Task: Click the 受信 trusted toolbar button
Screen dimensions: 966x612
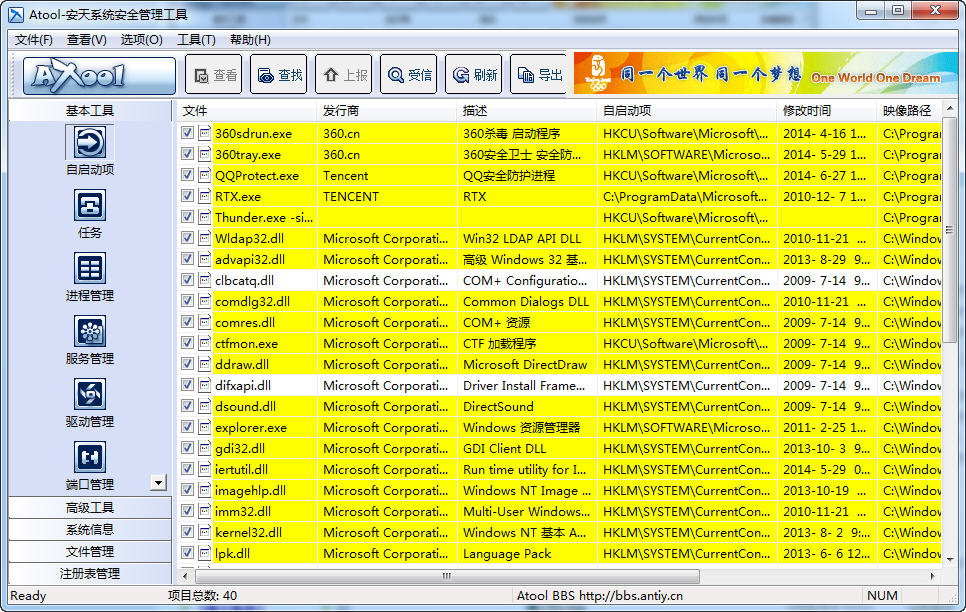Action: [408, 75]
